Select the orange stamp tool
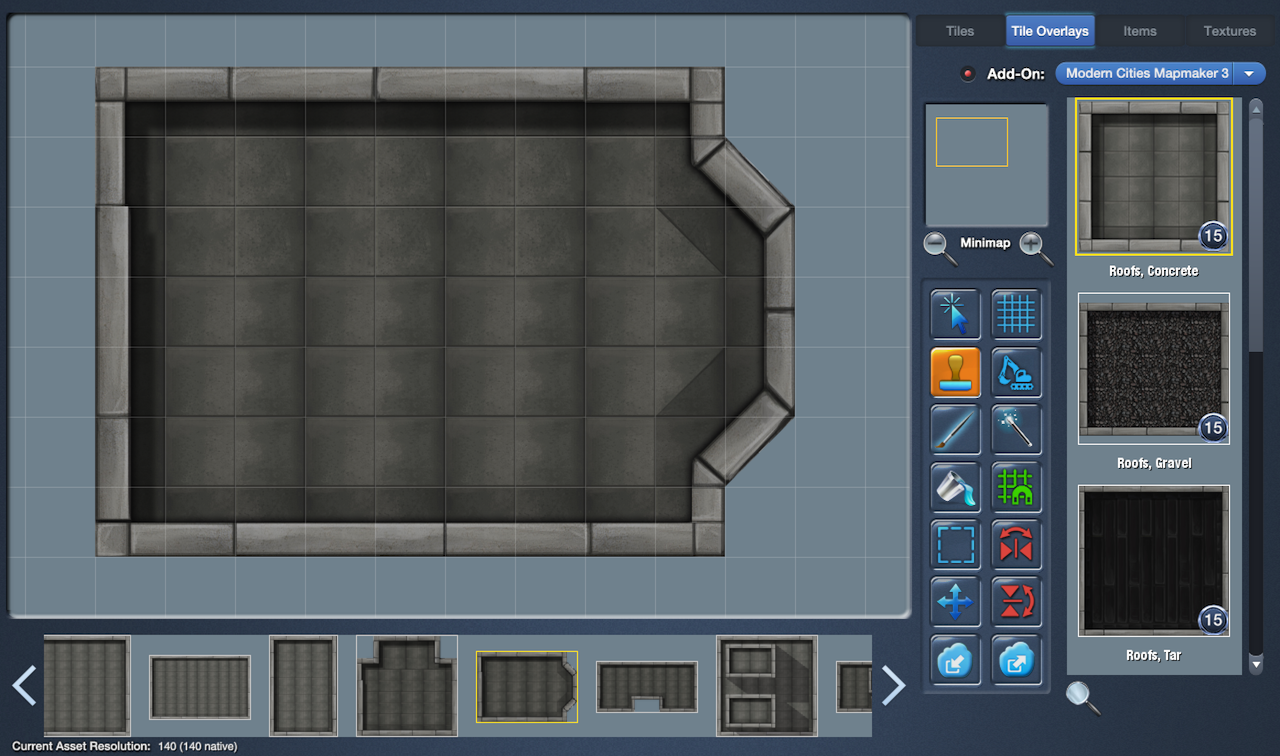Screen dimensions: 1280x756 (955, 372)
